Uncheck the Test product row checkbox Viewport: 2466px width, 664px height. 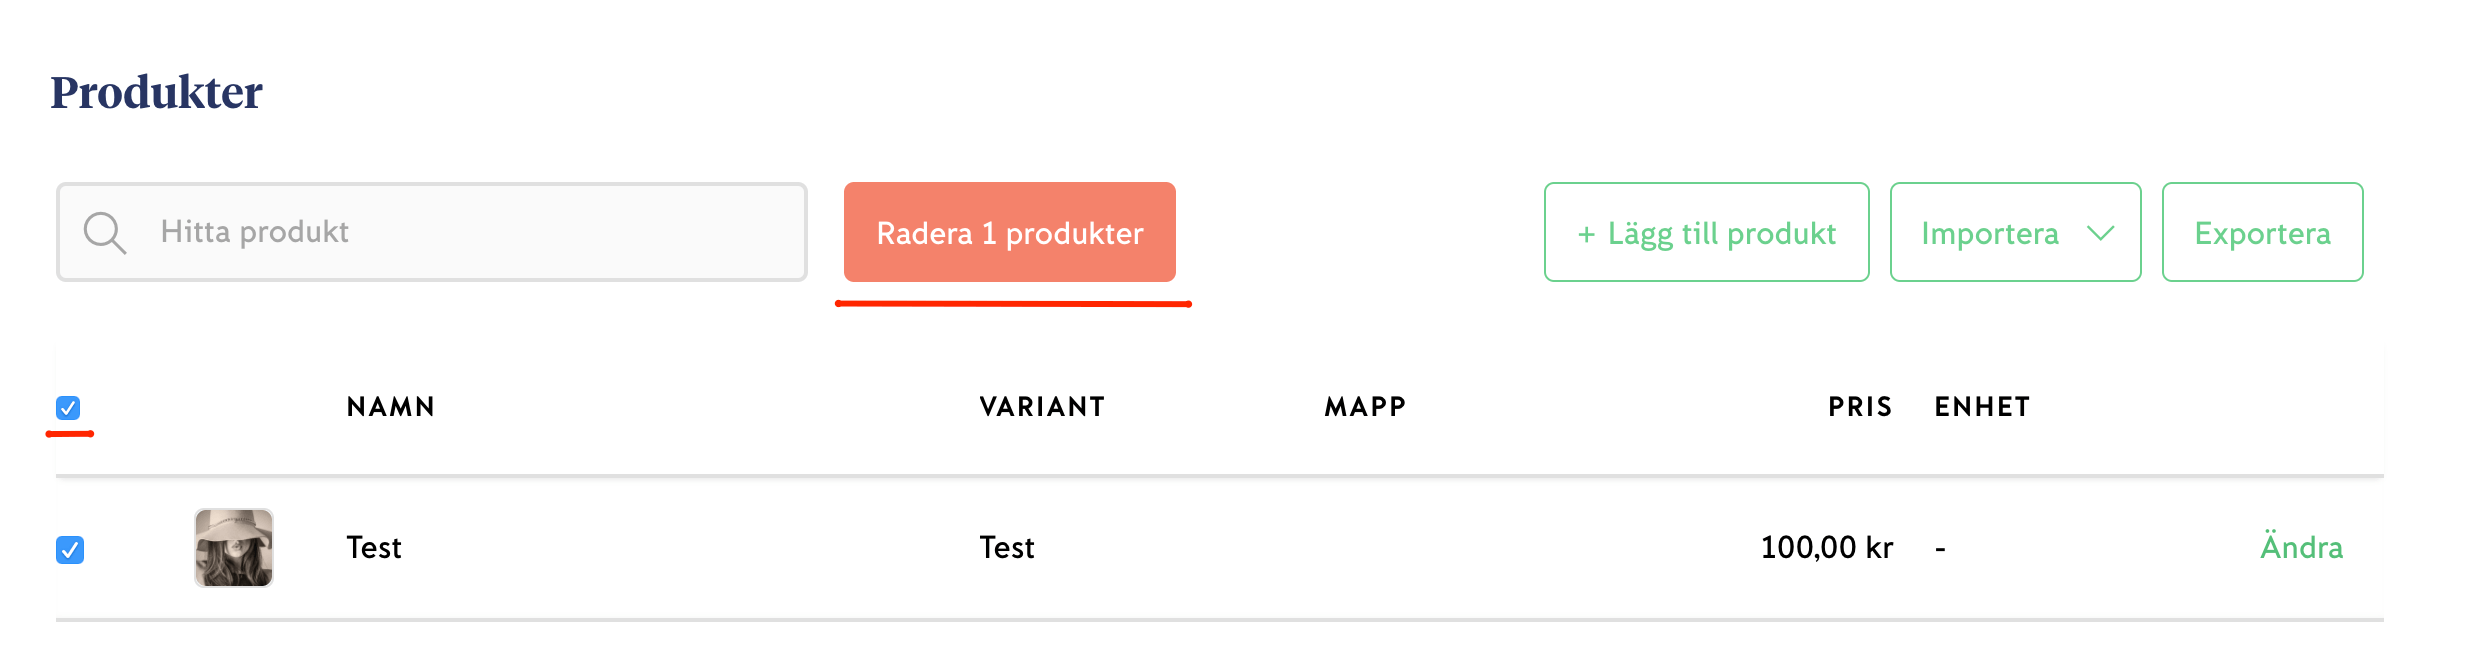tap(70, 550)
